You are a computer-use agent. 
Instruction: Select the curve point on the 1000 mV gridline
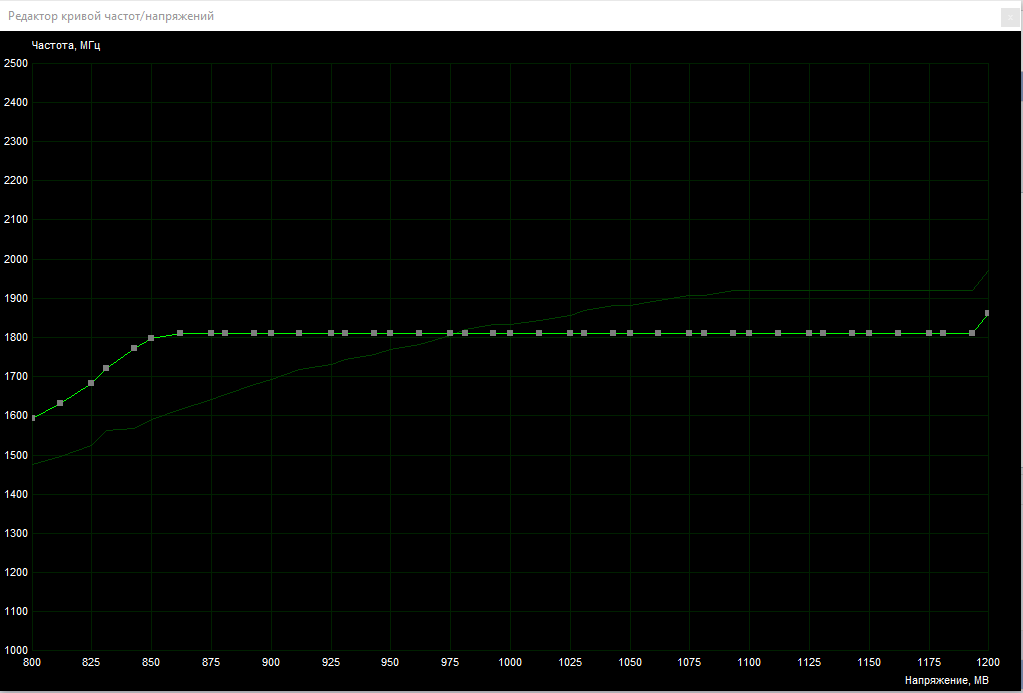tap(510, 333)
